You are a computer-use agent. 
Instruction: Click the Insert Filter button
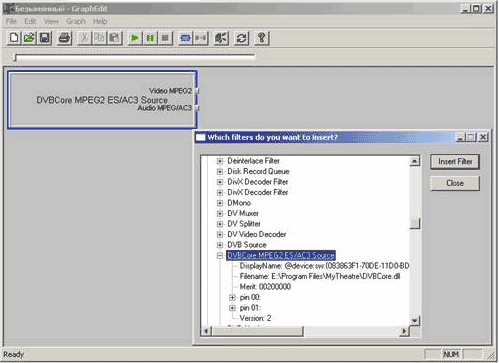455,162
